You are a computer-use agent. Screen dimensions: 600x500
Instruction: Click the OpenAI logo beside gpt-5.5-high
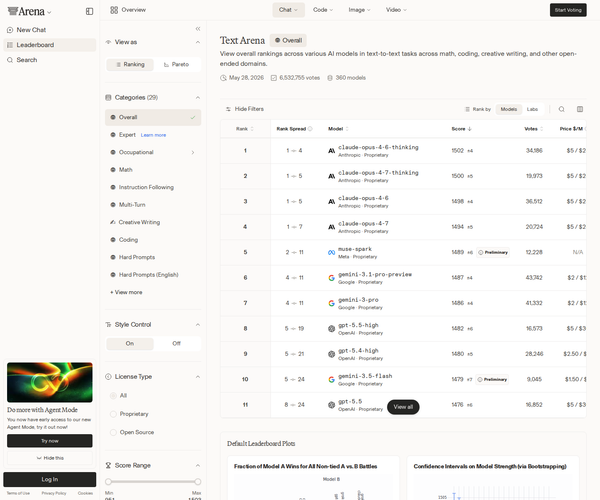(x=331, y=329)
